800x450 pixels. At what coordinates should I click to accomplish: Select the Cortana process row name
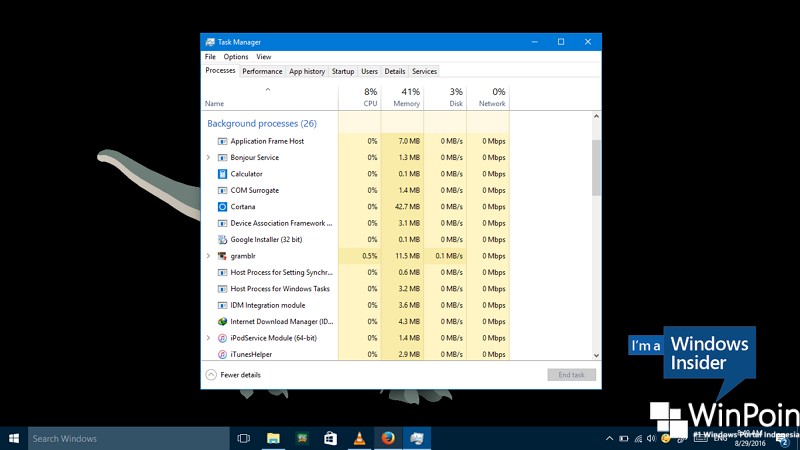[242, 207]
